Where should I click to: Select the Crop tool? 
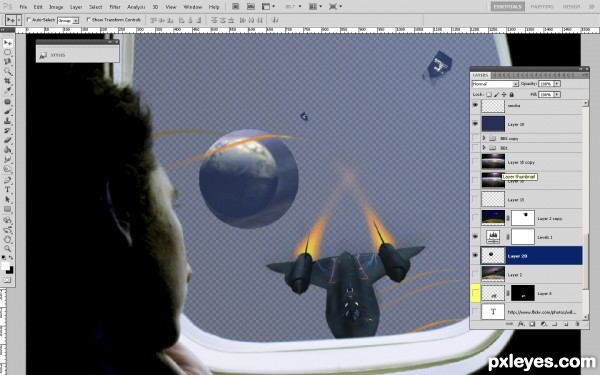[7, 81]
